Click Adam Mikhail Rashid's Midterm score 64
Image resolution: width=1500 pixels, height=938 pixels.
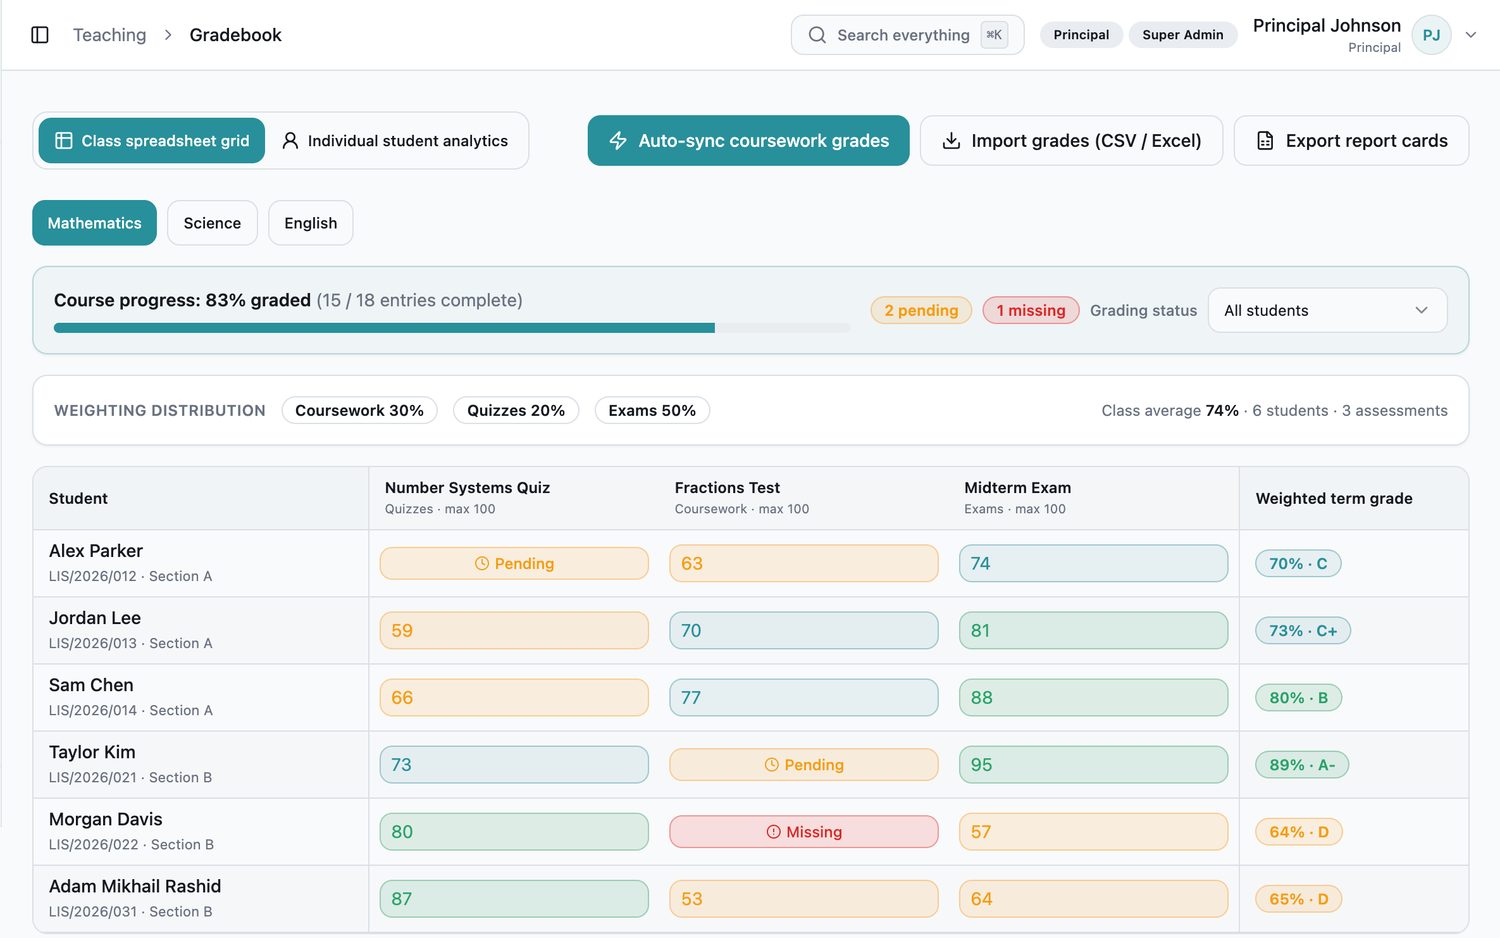click(1093, 899)
